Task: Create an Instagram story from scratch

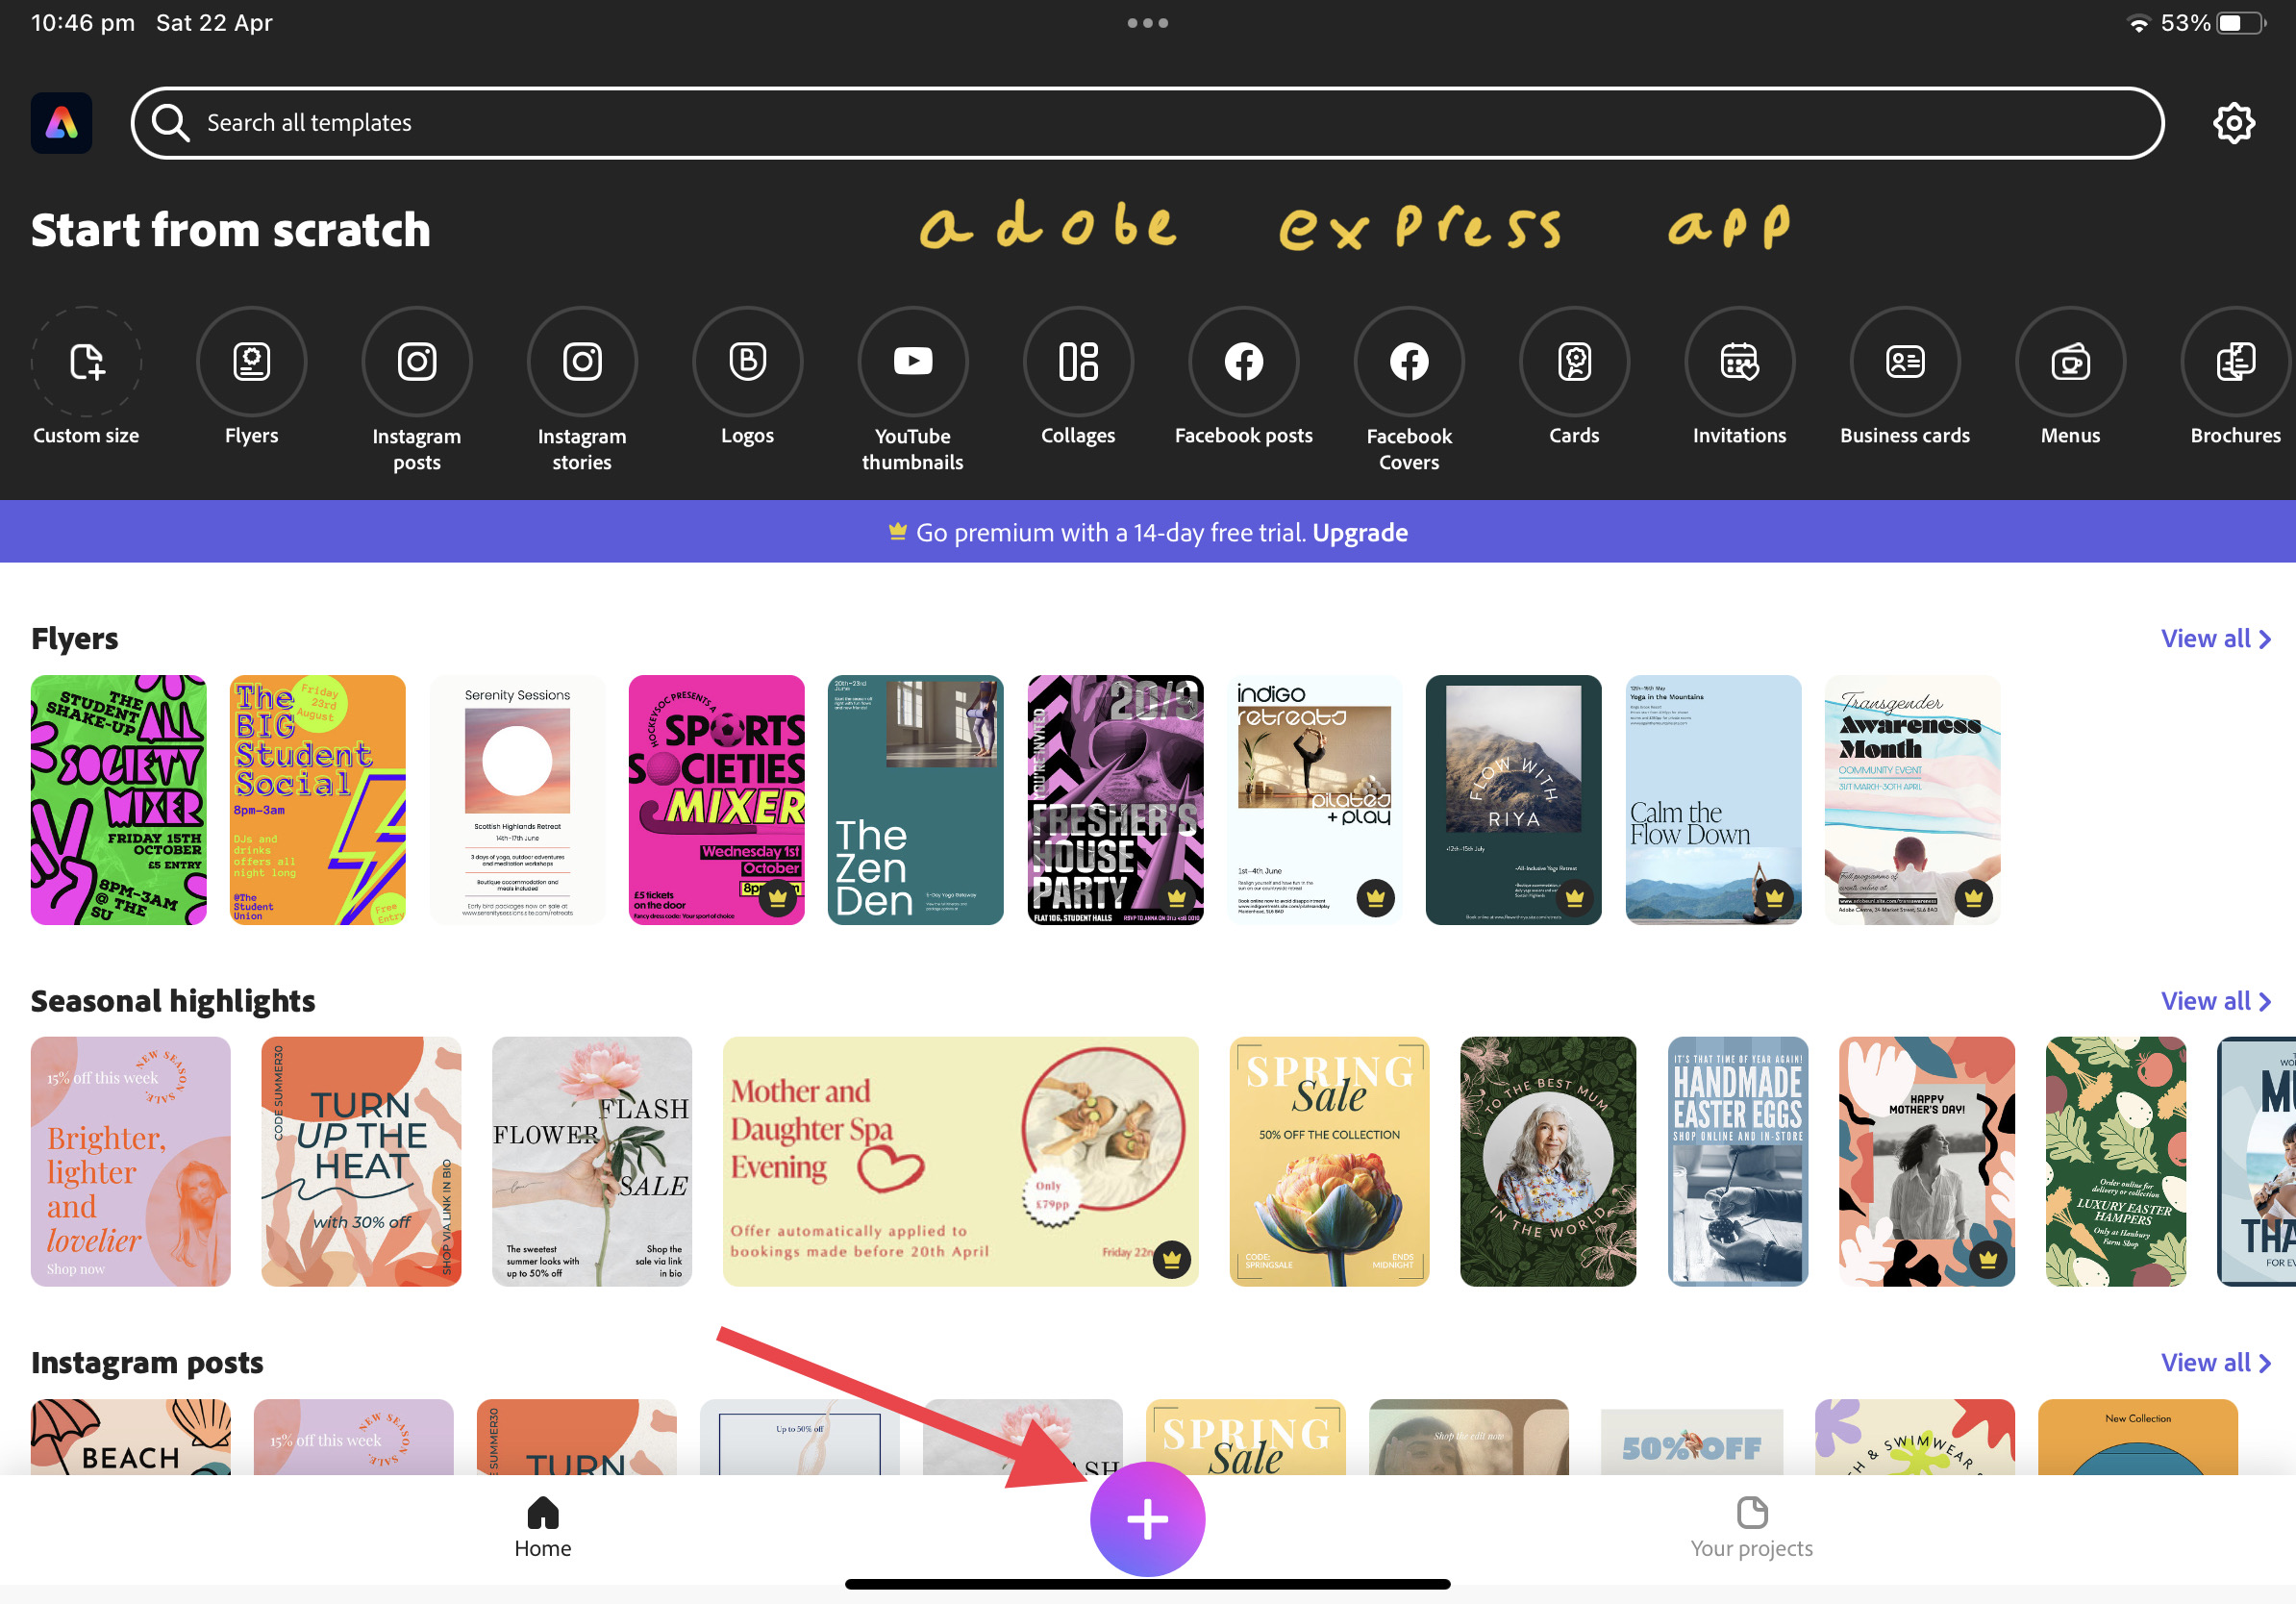Action: pyautogui.click(x=582, y=362)
